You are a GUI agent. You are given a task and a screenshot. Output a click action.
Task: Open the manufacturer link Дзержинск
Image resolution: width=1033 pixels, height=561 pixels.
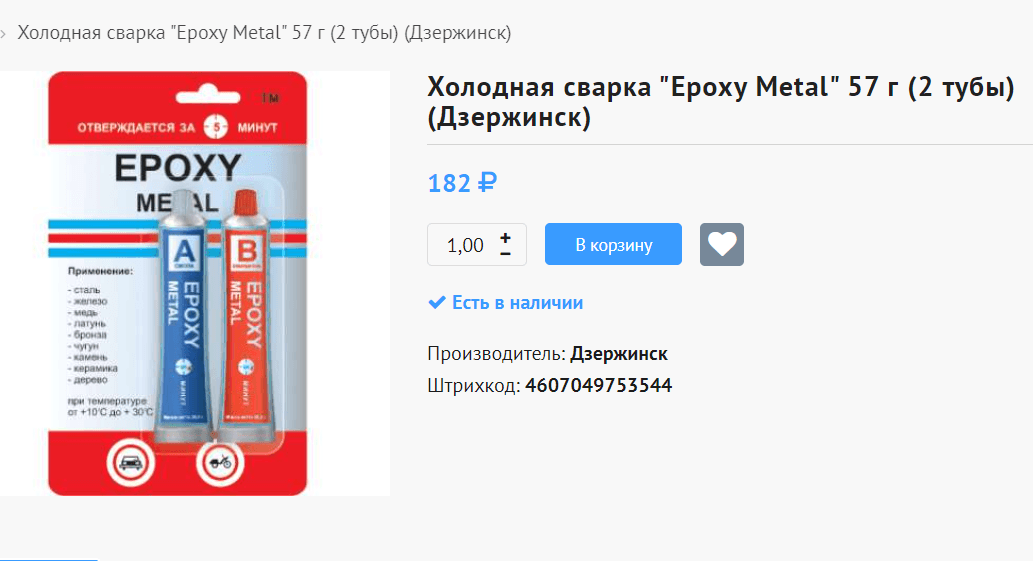619,354
